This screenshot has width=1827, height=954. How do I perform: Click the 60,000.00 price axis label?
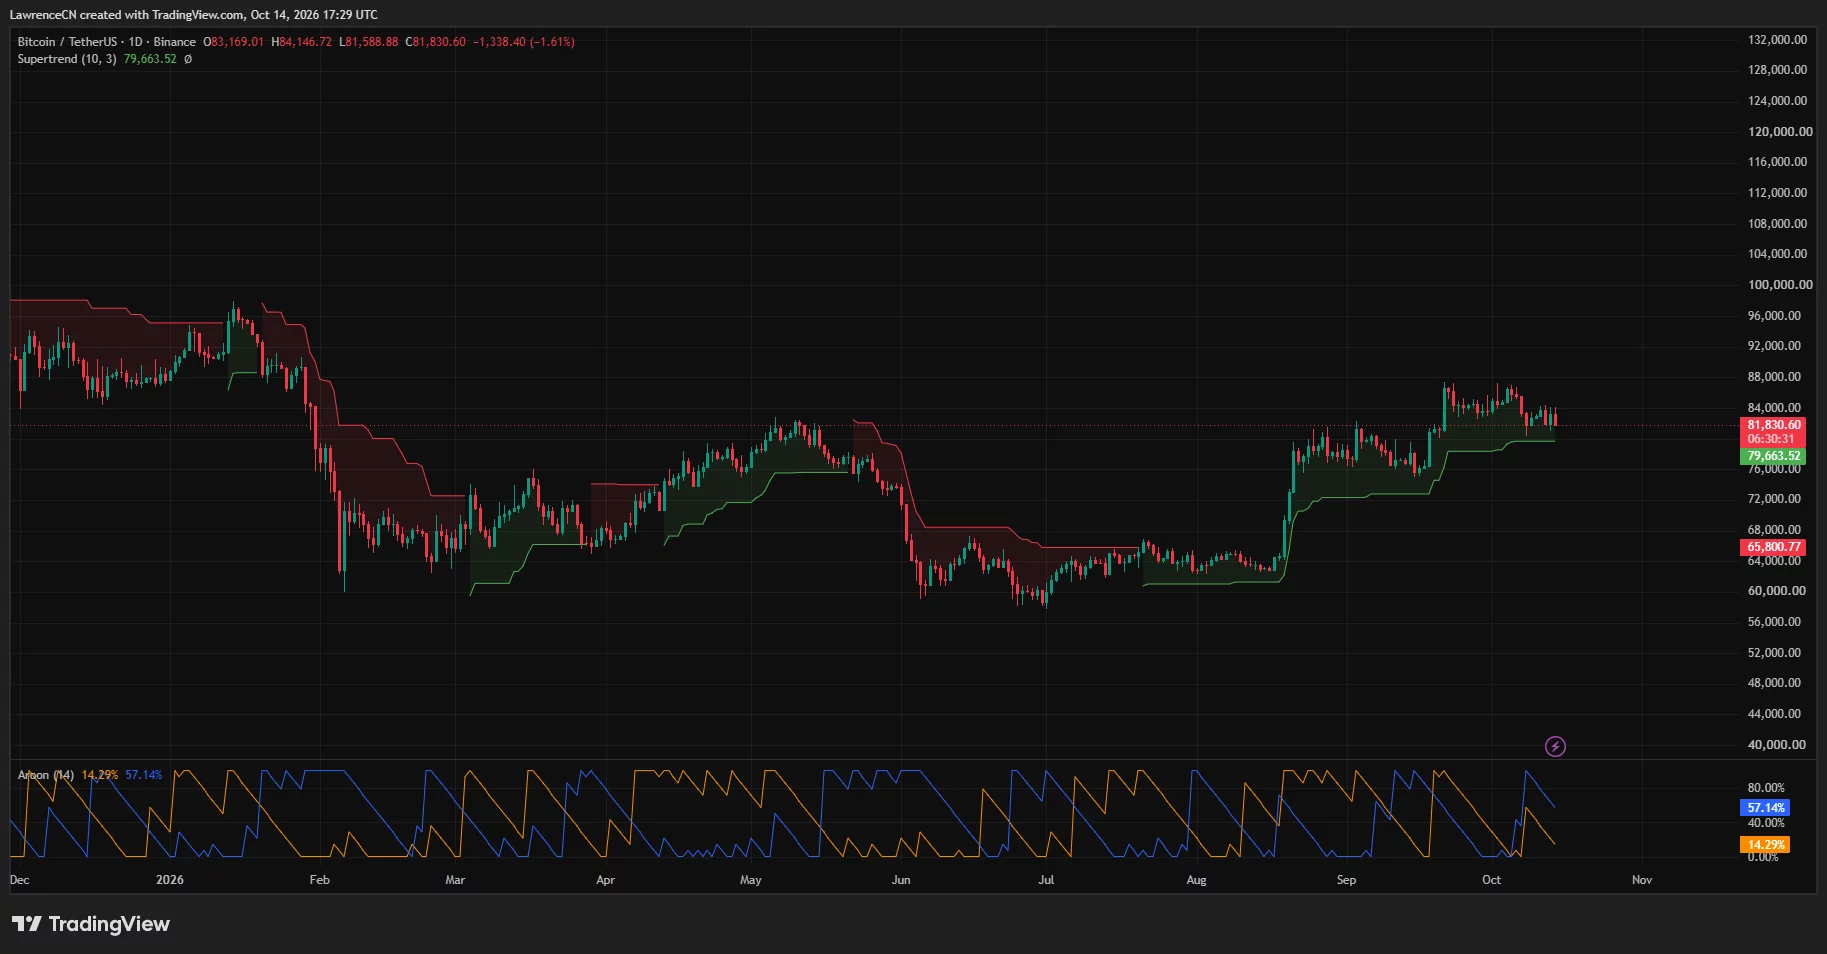(1776, 591)
